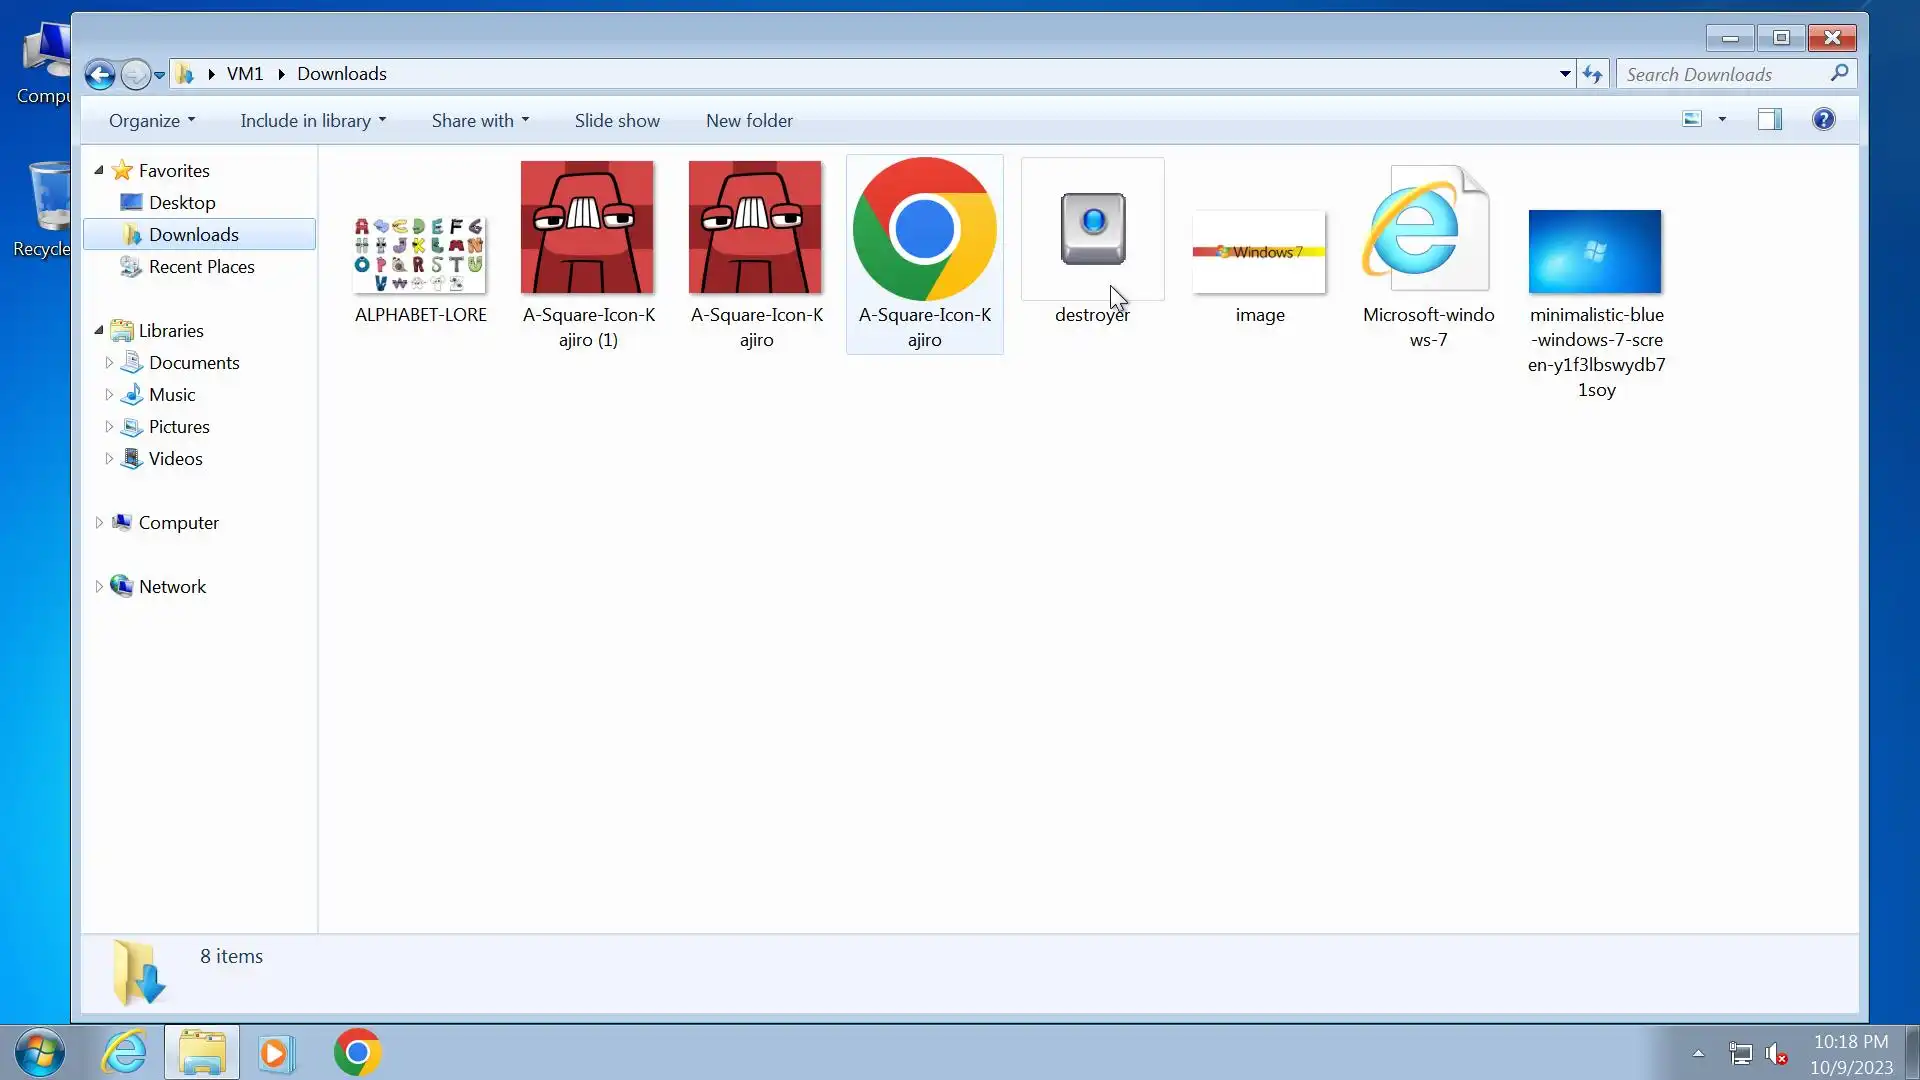Click the Slide show toolbar button
Image resolution: width=1920 pixels, height=1080 pixels.
click(616, 121)
